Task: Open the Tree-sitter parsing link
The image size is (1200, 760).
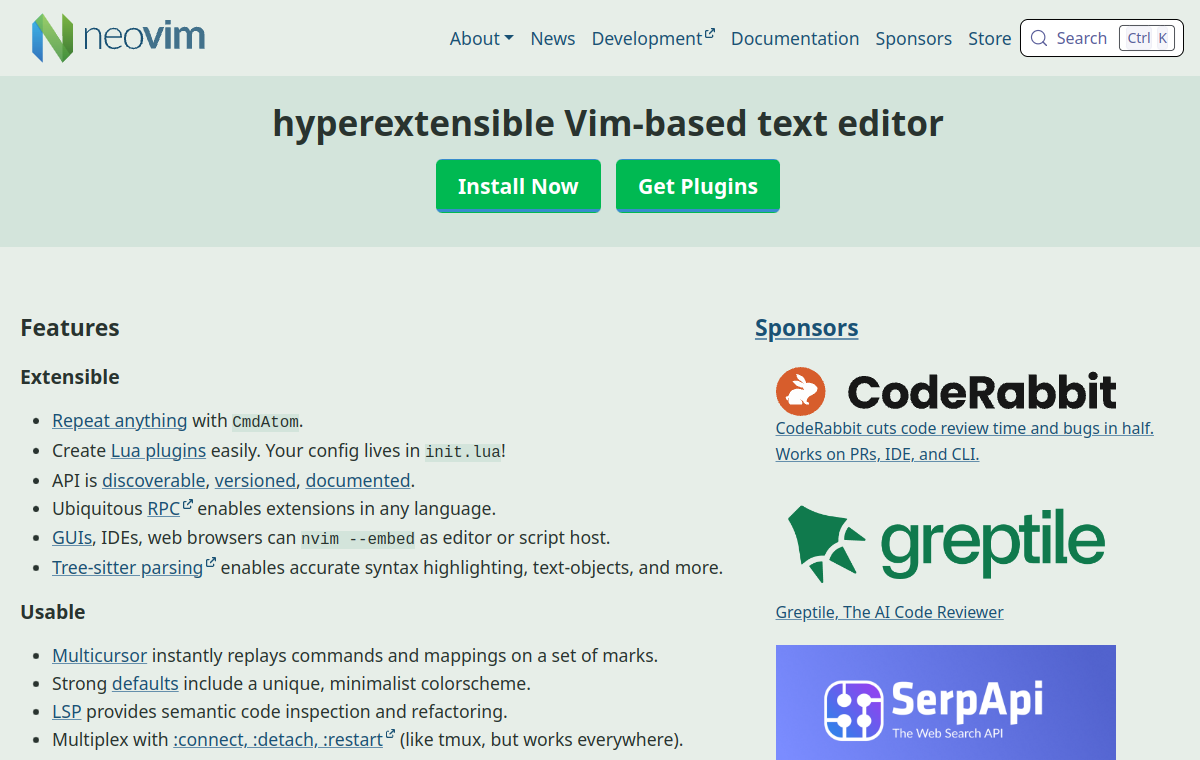Action: click(134, 567)
